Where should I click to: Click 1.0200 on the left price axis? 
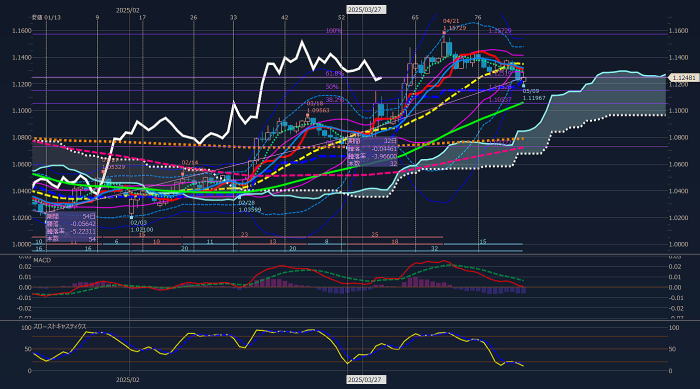click(x=22, y=218)
